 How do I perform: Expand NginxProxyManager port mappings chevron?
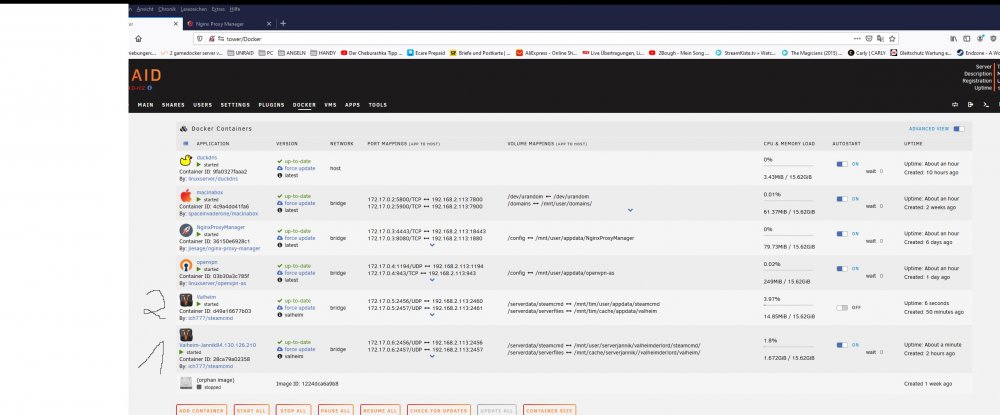click(x=432, y=245)
